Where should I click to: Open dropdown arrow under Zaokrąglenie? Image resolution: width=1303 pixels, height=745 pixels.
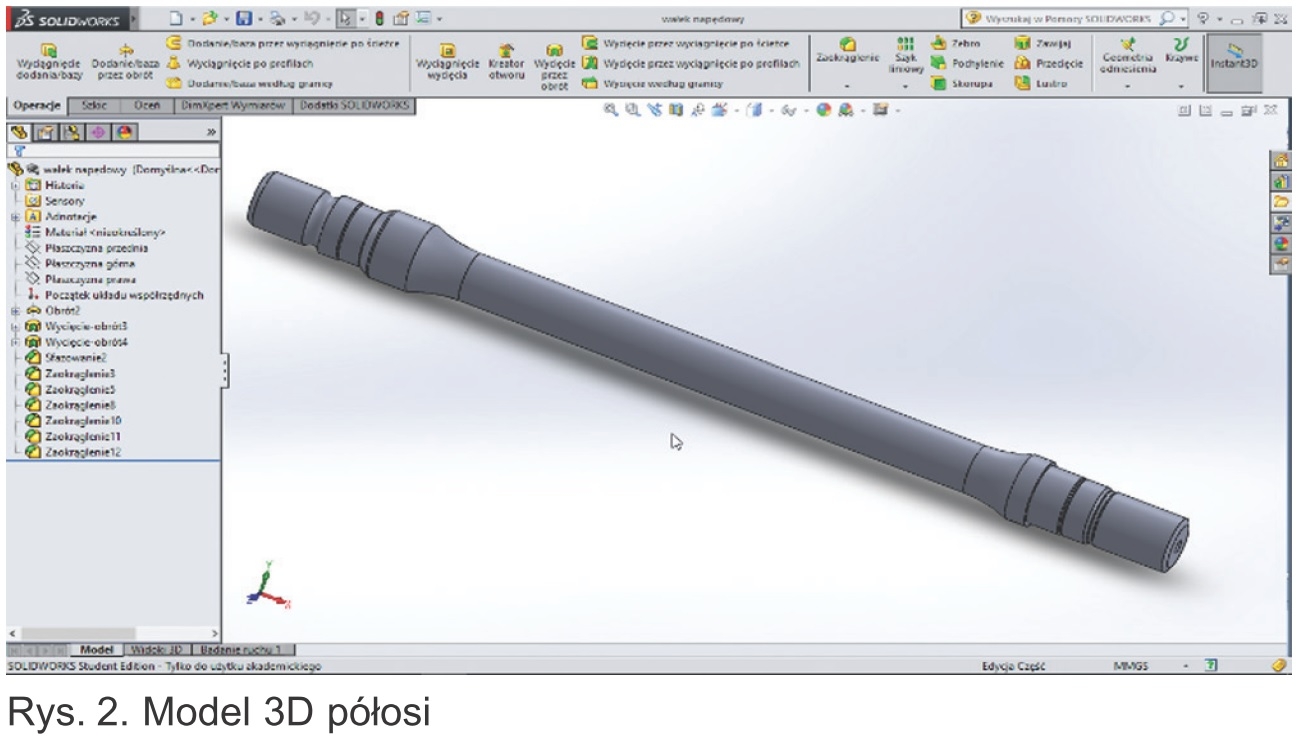coord(848,86)
